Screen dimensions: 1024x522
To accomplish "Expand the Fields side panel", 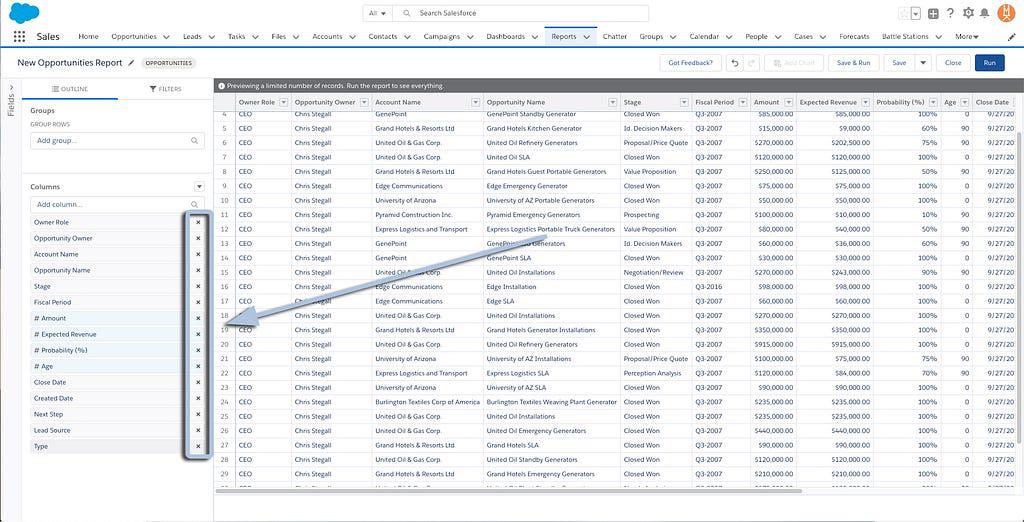I will point(11,100).
